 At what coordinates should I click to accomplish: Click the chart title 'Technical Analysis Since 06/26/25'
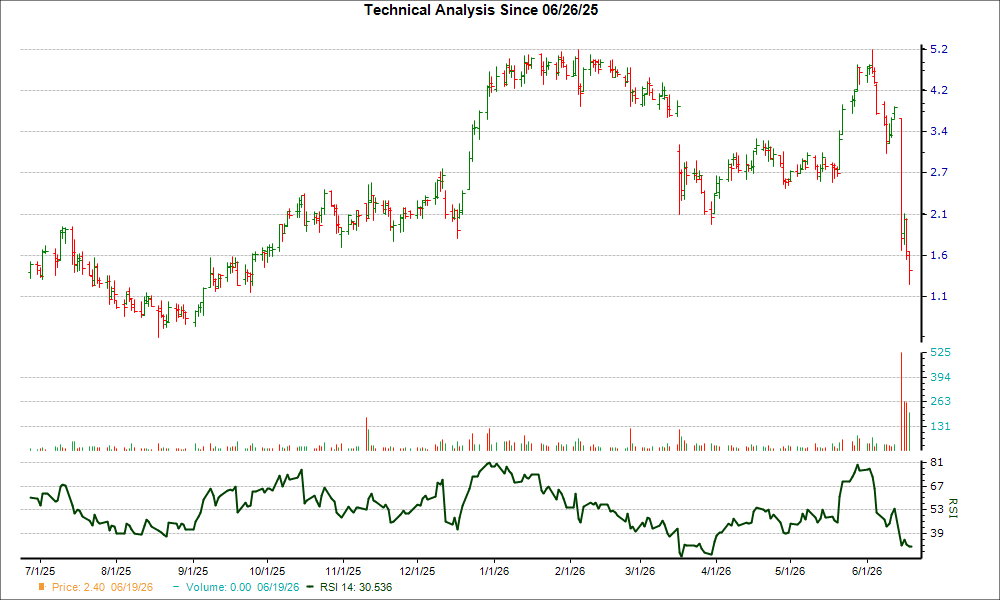point(481,10)
